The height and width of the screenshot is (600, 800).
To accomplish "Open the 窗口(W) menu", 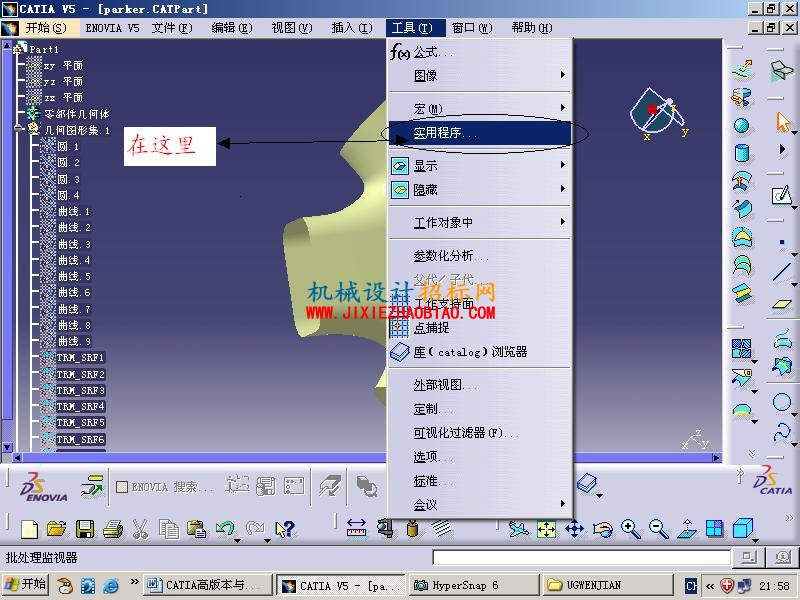I will coord(472,28).
